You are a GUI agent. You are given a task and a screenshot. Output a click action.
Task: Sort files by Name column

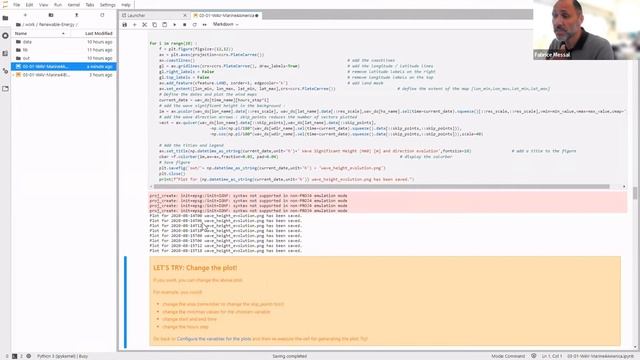(x=39, y=33)
